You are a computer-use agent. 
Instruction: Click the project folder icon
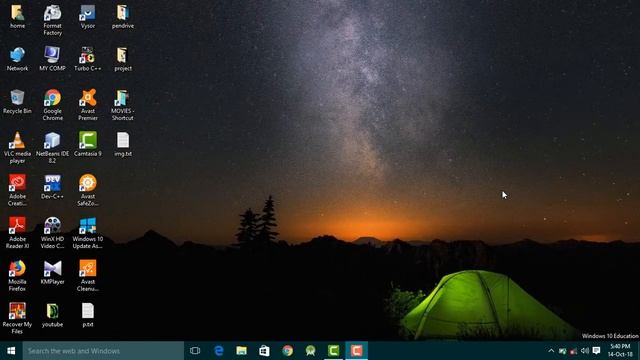(x=122, y=59)
